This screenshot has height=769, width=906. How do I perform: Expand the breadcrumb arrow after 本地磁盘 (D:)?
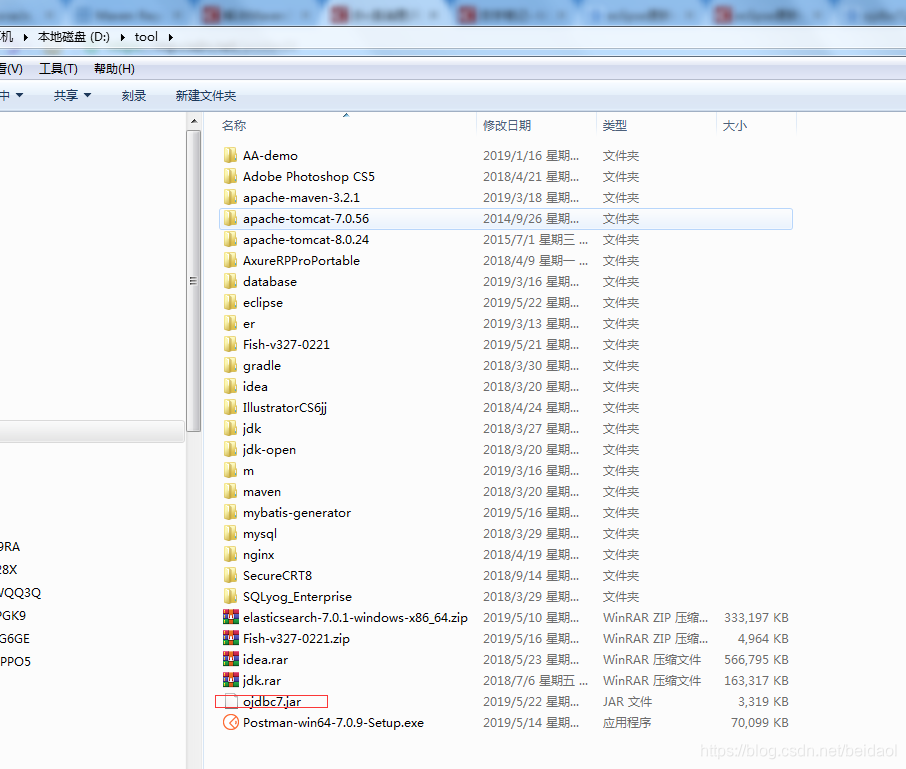(x=122, y=38)
